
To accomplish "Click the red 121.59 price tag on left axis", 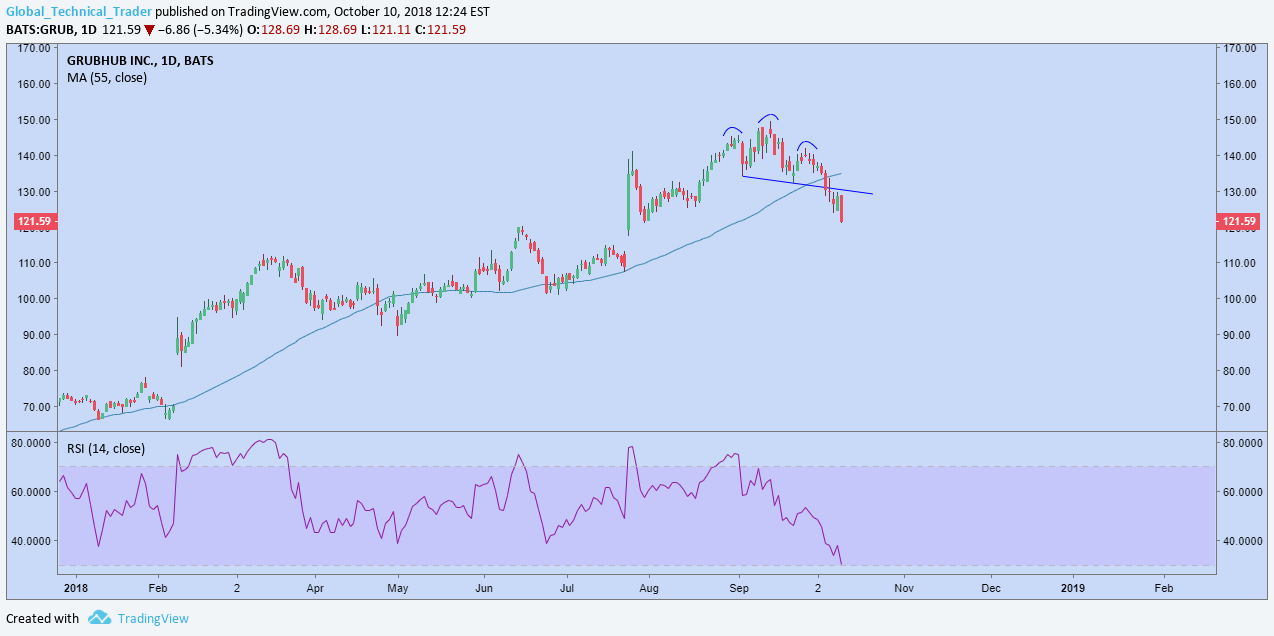I will pos(33,222).
